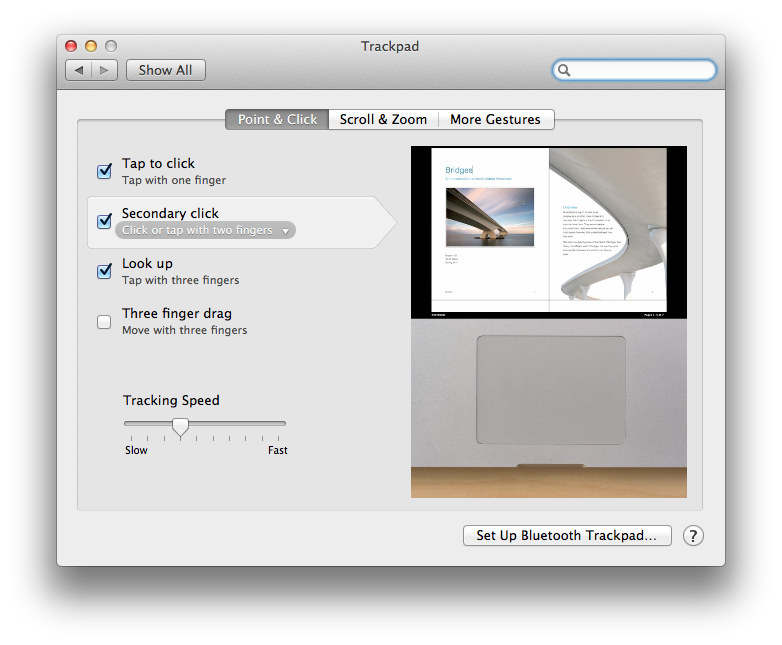The width and height of the screenshot is (782, 645).
Task: Click the 'Secondary click' label
Action: click(x=171, y=214)
